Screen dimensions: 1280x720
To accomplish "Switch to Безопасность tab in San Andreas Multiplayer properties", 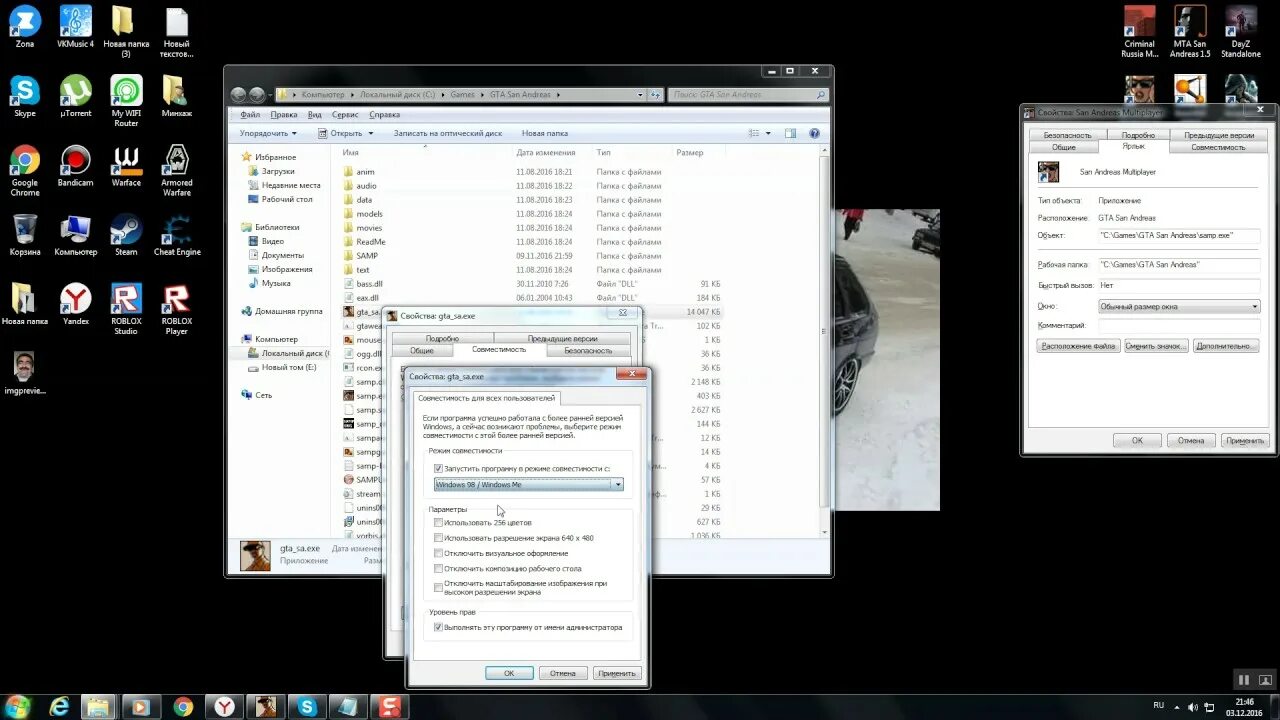I will [x=1067, y=135].
